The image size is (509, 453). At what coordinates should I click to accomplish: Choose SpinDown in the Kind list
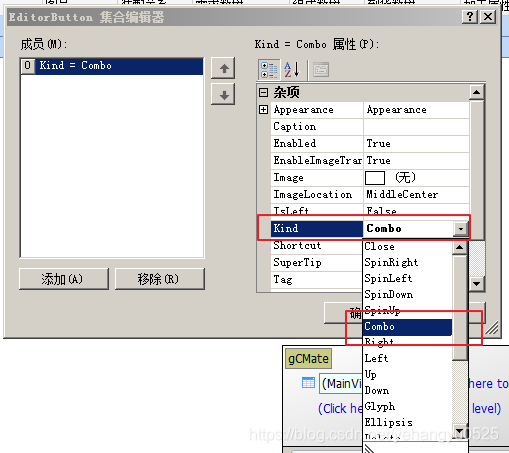(x=407, y=294)
